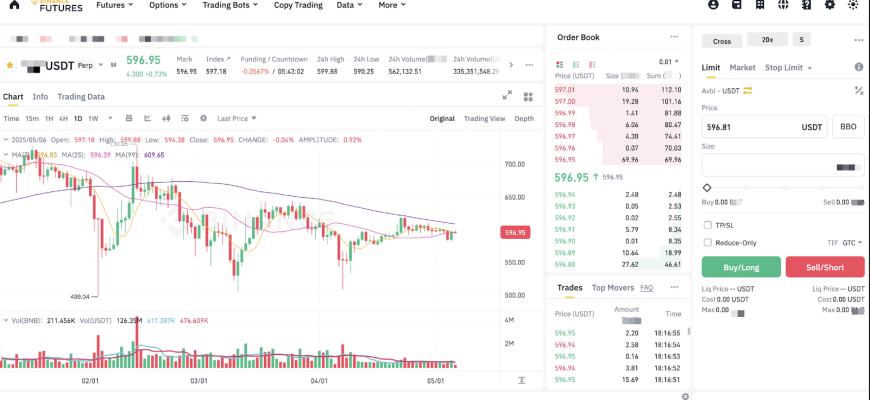This screenshot has height=400, width=870.
Task: Click the order size slider handle
Action: 707,187
